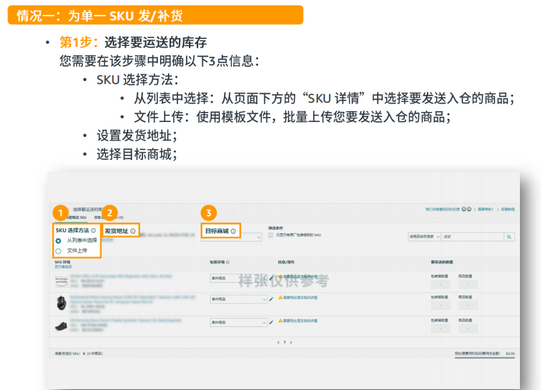Viewport: 541px width, 390px height.
Task: Click case quantity field in black shoe row
Action: tap(441, 329)
